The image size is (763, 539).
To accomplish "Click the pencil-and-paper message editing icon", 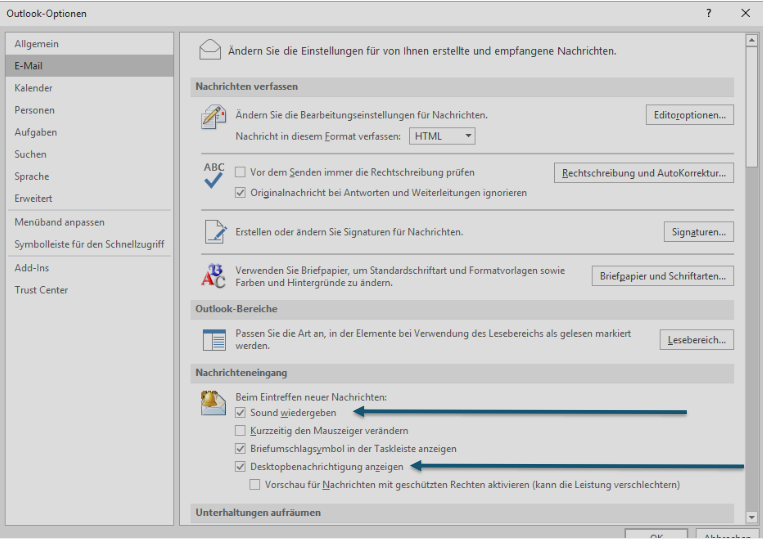I will tap(213, 116).
